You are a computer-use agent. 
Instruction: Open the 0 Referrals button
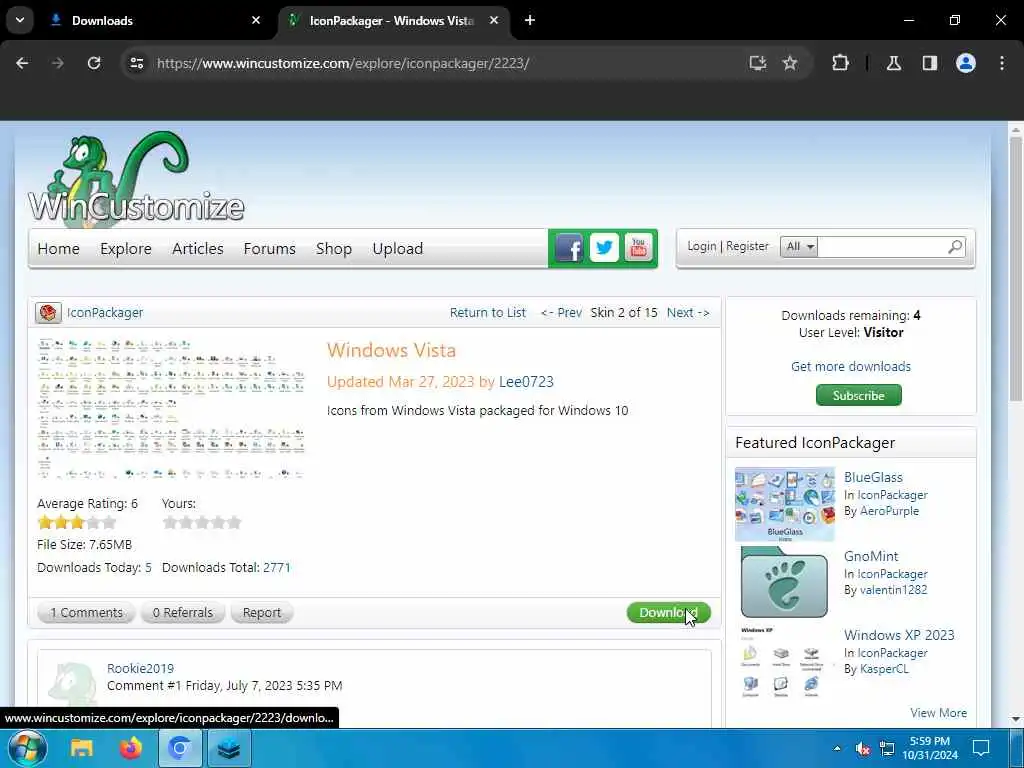(183, 613)
